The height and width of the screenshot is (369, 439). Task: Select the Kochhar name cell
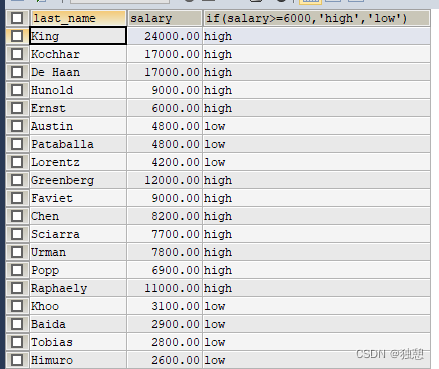(78, 54)
